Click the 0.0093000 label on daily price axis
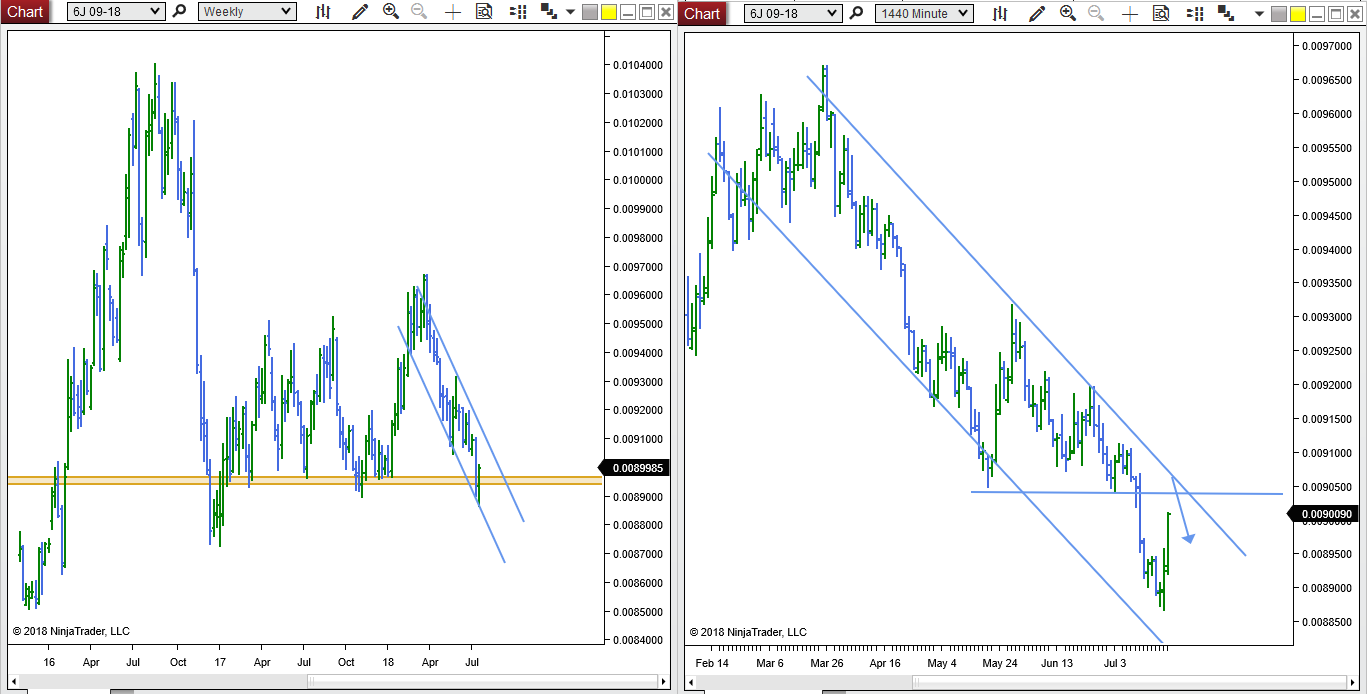 [x=1326, y=317]
